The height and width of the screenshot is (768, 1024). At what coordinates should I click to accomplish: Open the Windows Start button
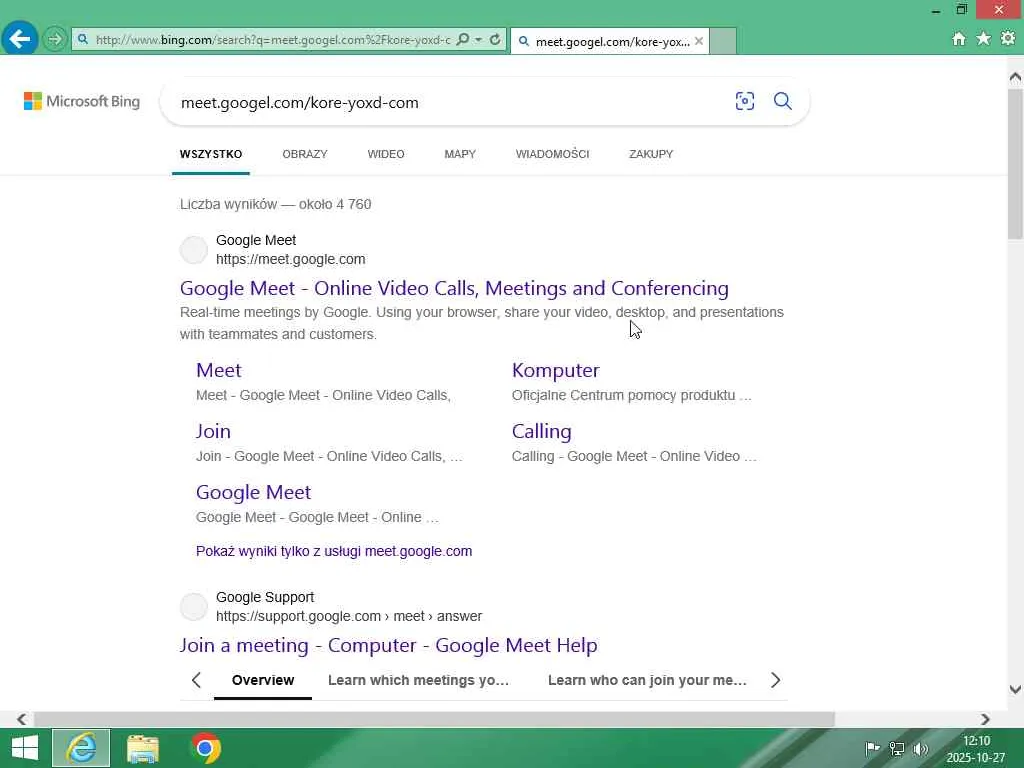coord(25,748)
